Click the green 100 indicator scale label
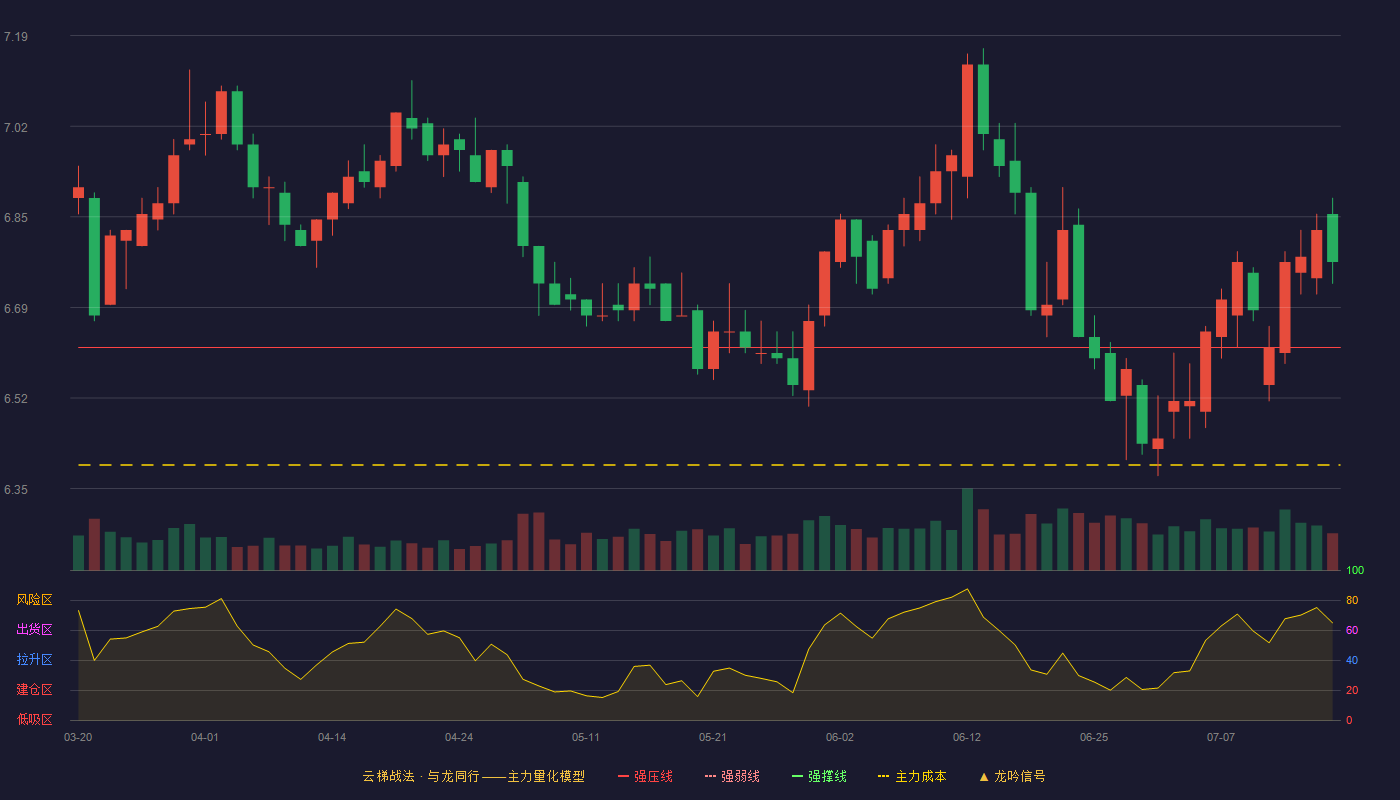This screenshot has width=1400, height=800. coord(1355,570)
